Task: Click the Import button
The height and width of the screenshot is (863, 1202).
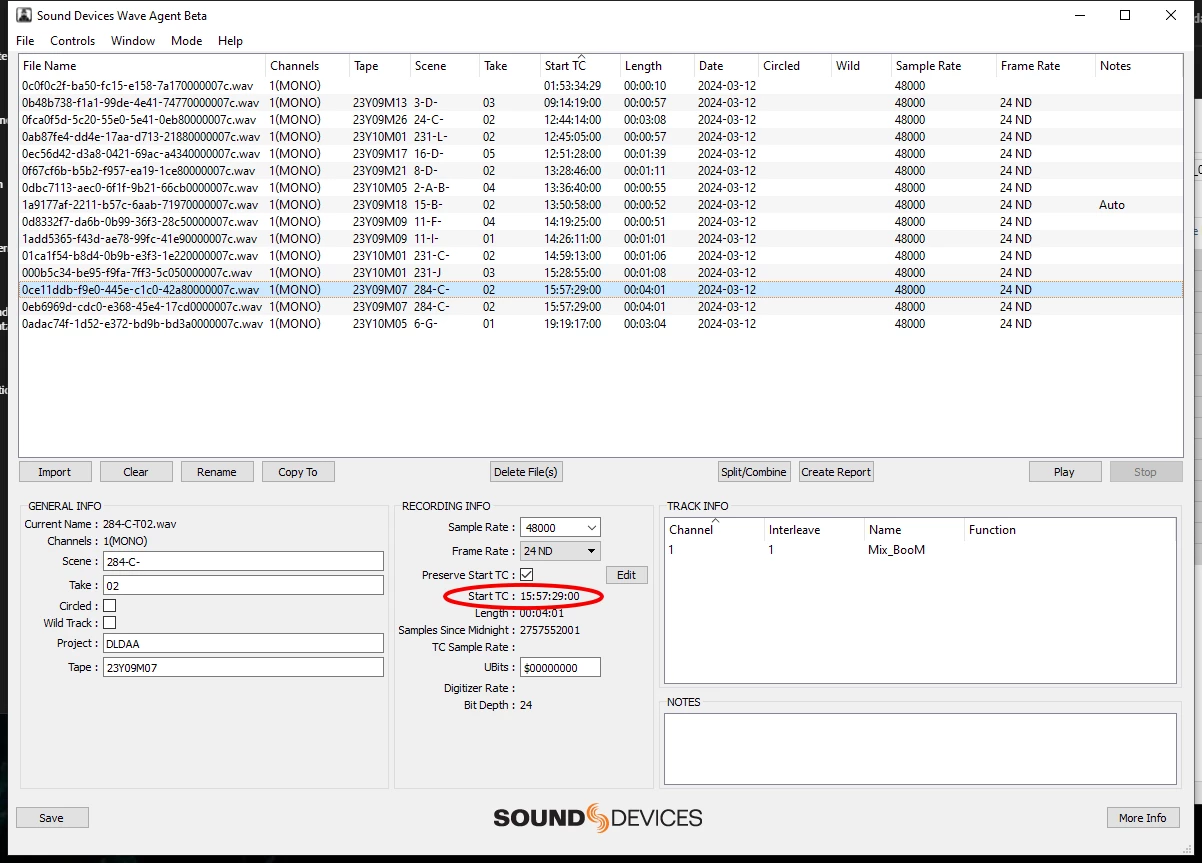Action: (x=55, y=472)
